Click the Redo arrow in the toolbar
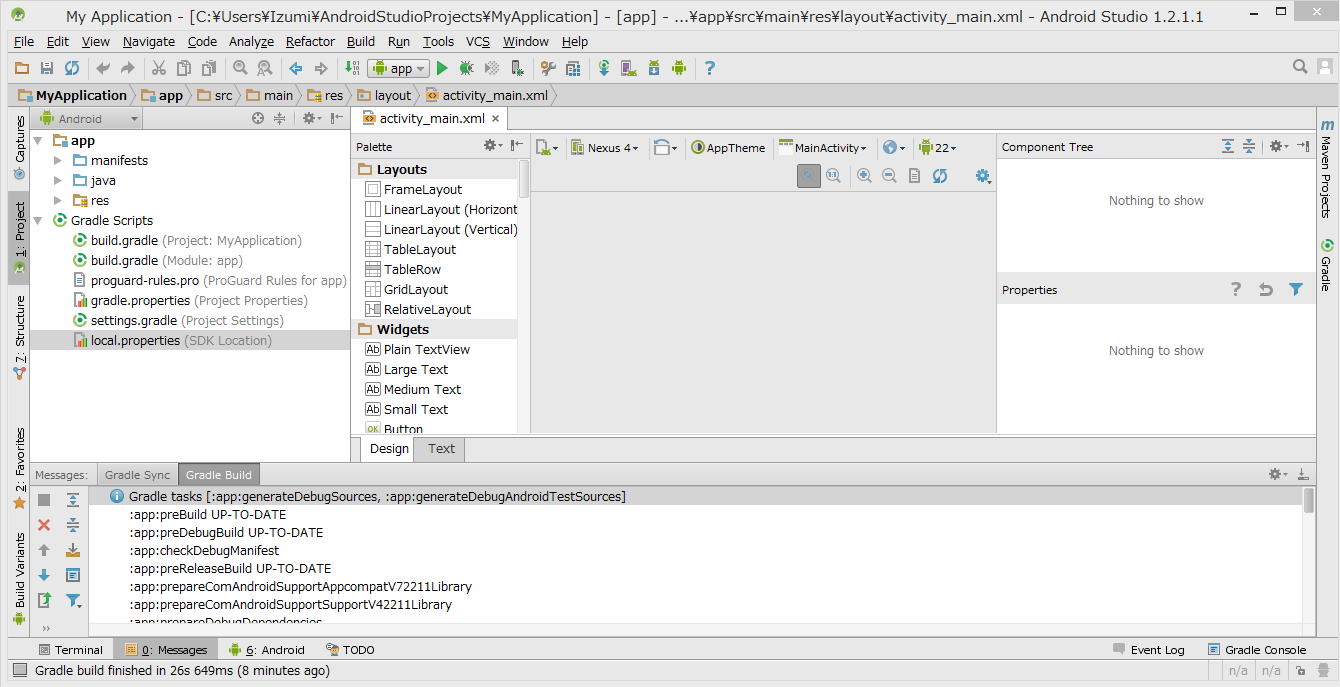Image resolution: width=1340 pixels, height=687 pixels. (127, 68)
